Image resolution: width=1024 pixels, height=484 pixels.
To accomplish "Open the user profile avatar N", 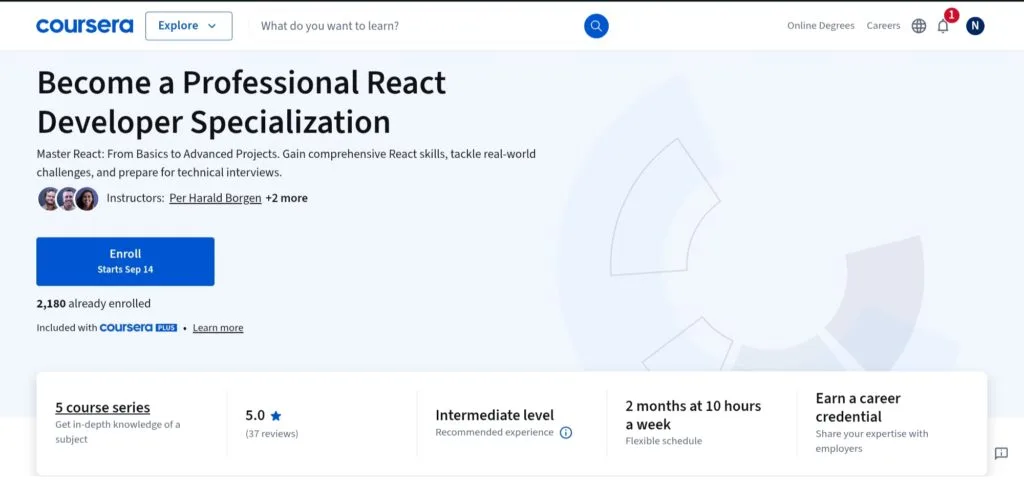I will (x=974, y=26).
